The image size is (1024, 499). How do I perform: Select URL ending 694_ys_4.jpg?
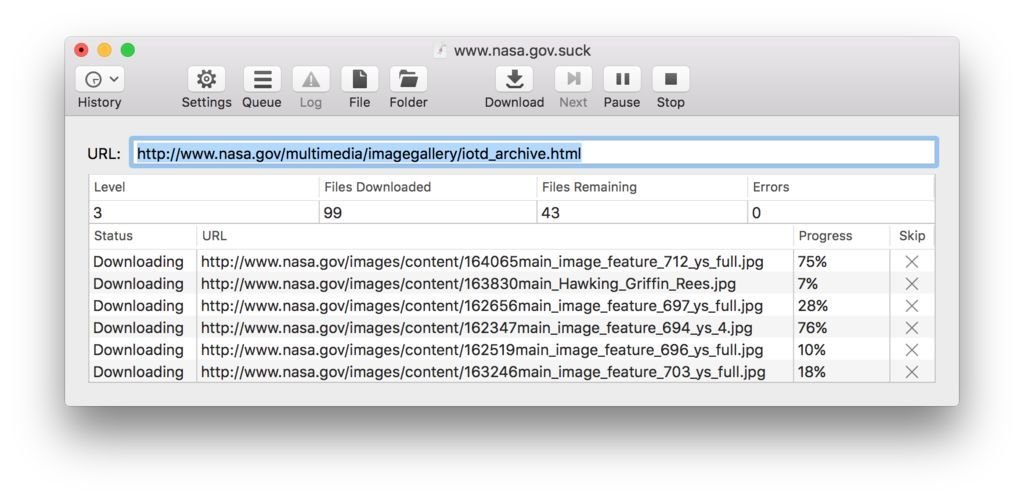point(477,328)
